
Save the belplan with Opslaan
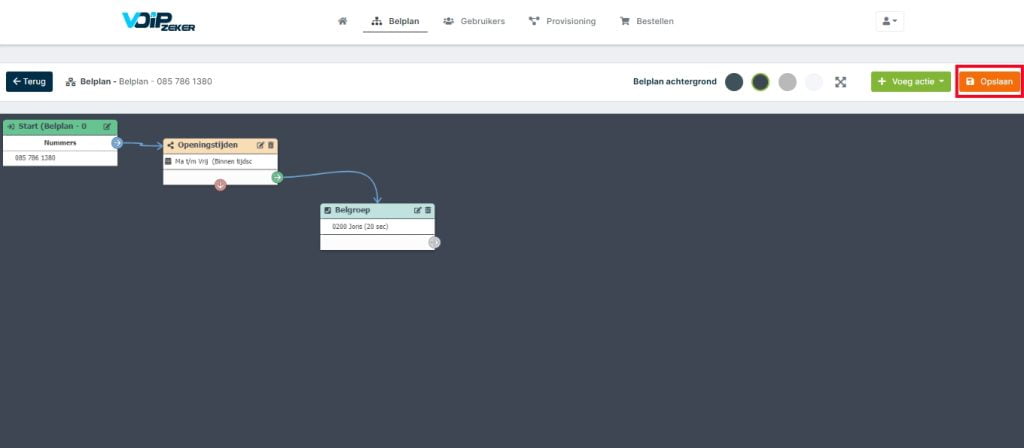(989, 82)
